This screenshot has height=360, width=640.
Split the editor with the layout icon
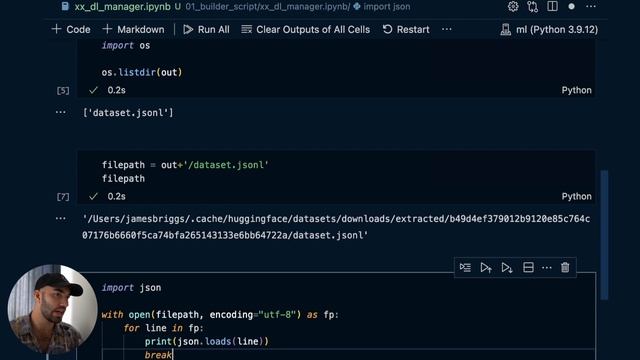coord(552,7)
